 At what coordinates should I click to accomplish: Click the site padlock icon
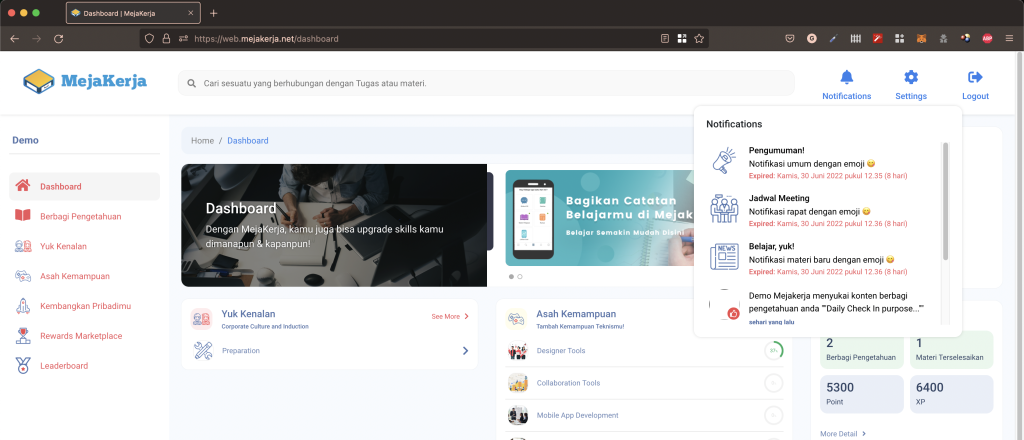point(167,39)
